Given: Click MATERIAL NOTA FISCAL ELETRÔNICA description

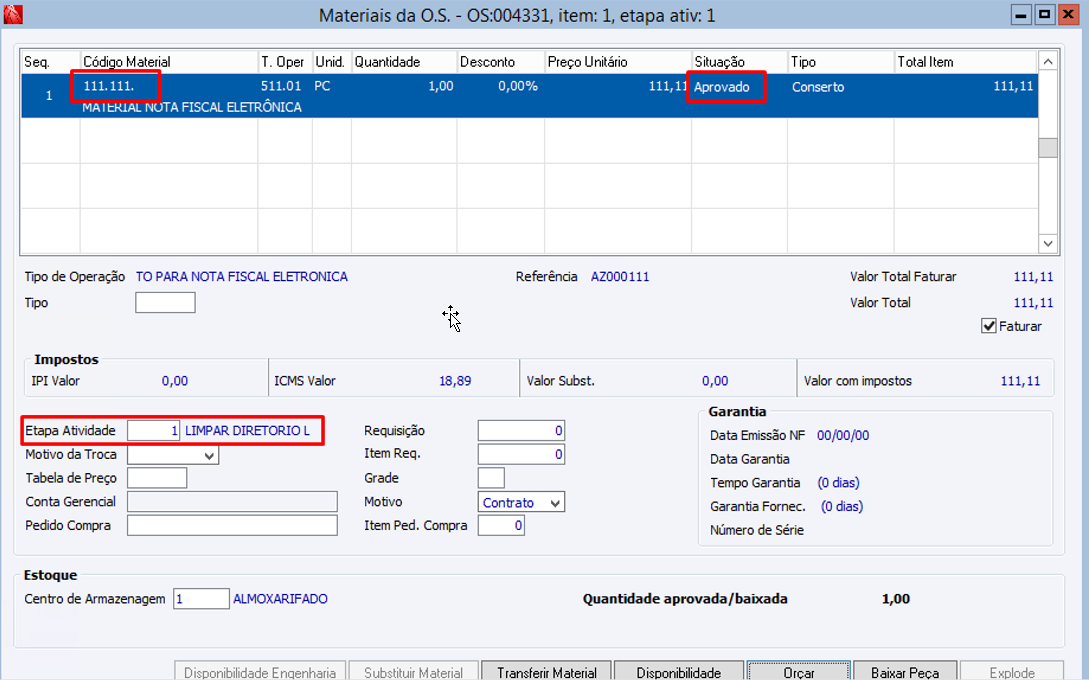Looking at the screenshot, I should pyautogui.click(x=192, y=108).
